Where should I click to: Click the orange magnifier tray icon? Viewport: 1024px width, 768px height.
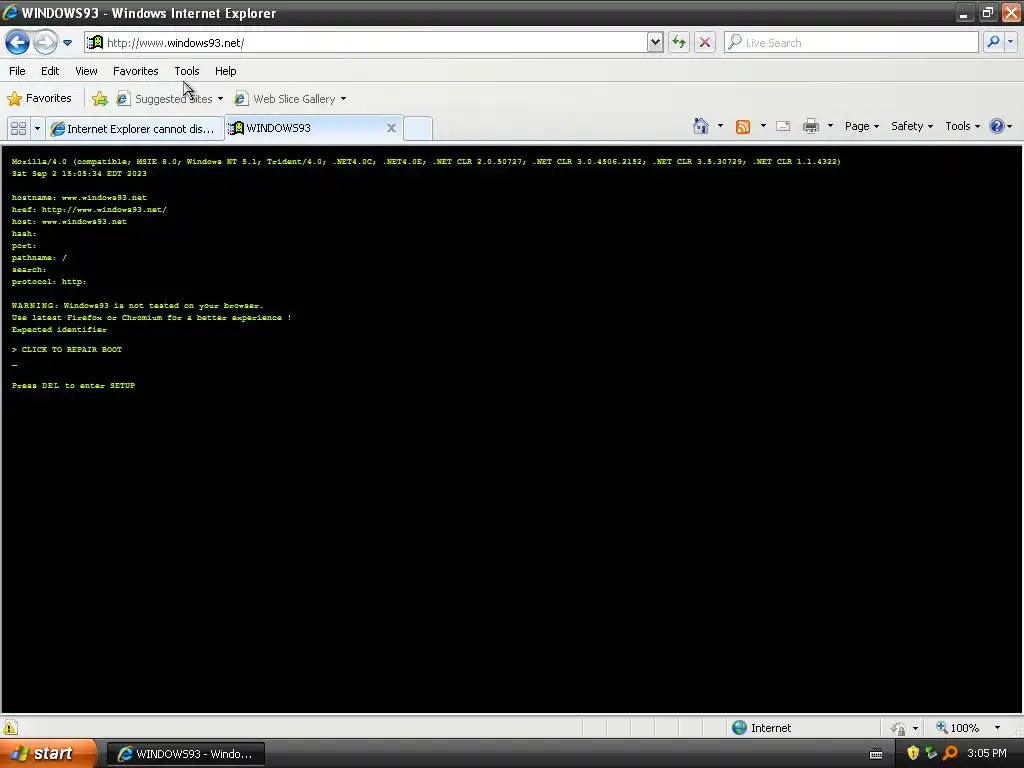point(950,753)
